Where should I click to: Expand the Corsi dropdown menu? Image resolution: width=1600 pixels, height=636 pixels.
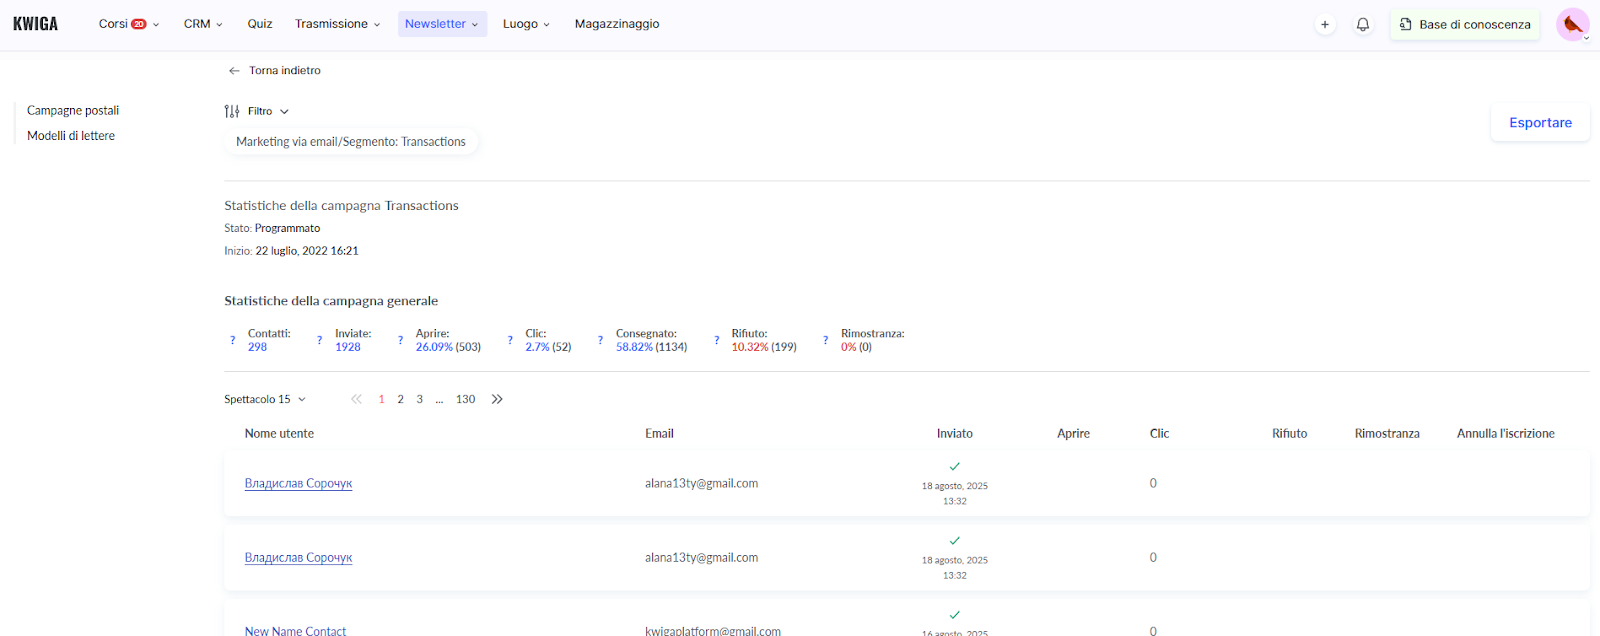coord(128,24)
